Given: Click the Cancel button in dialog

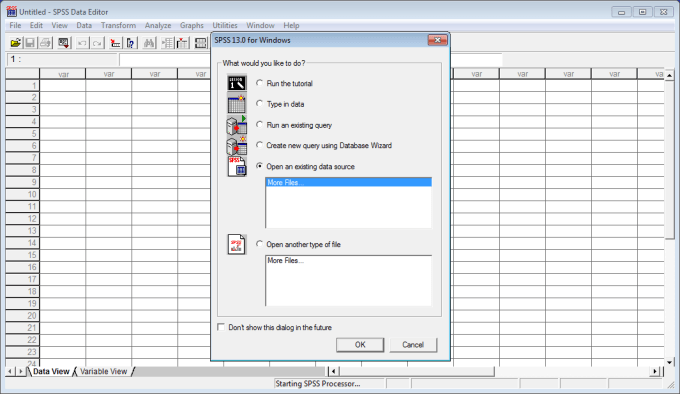Looking at the screenshot, I should pyautogui.click(x=413, y=345).
